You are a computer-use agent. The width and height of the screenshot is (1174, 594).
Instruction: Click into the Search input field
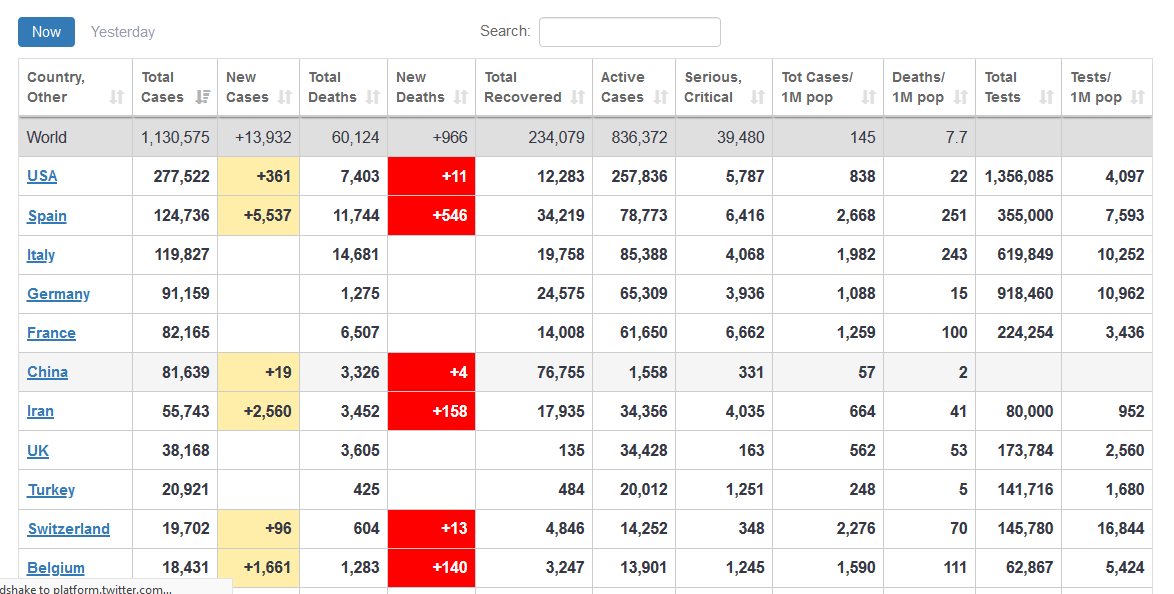pyautogui.click(x=629, y=32)
